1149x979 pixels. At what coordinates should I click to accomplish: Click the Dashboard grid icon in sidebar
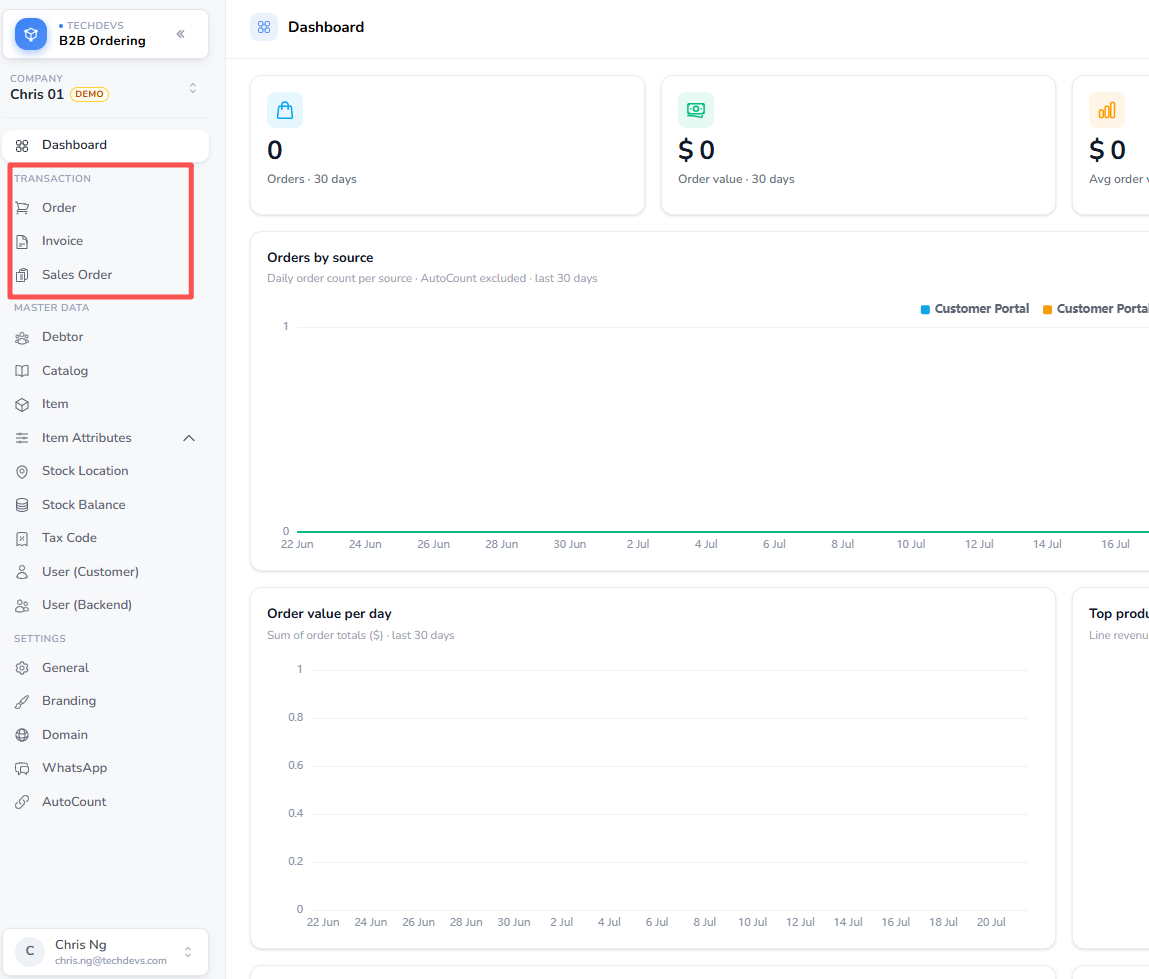coord(22,145)
